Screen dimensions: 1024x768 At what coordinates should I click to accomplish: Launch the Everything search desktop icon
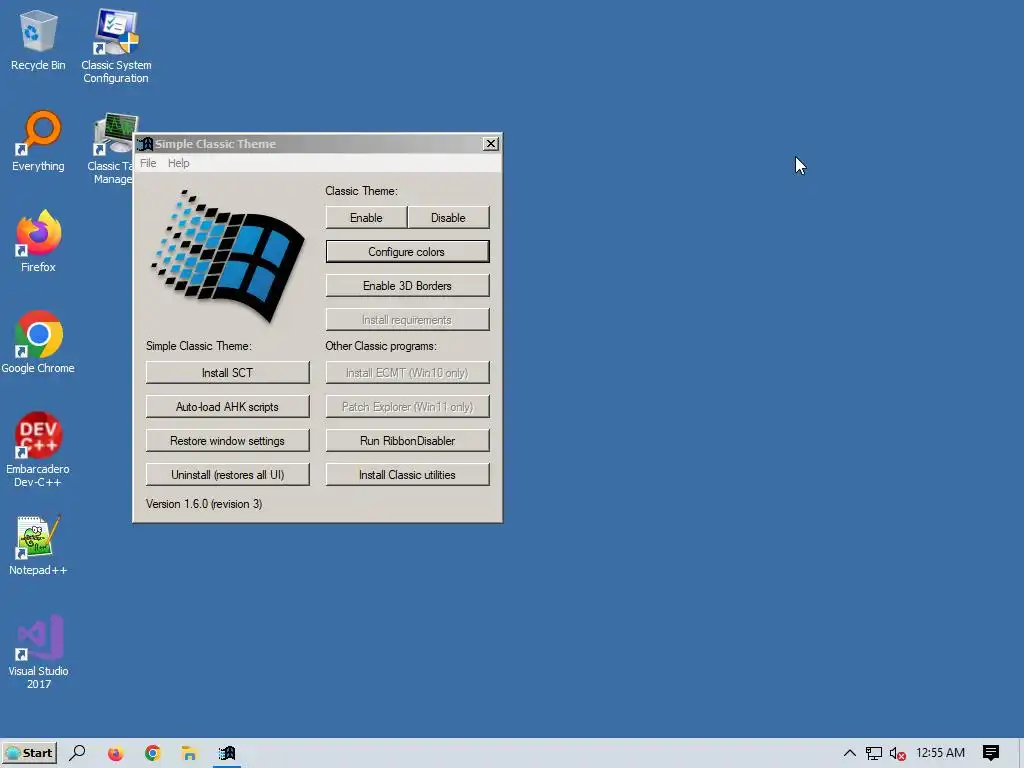pyautogui.click(x=38, y=141)
